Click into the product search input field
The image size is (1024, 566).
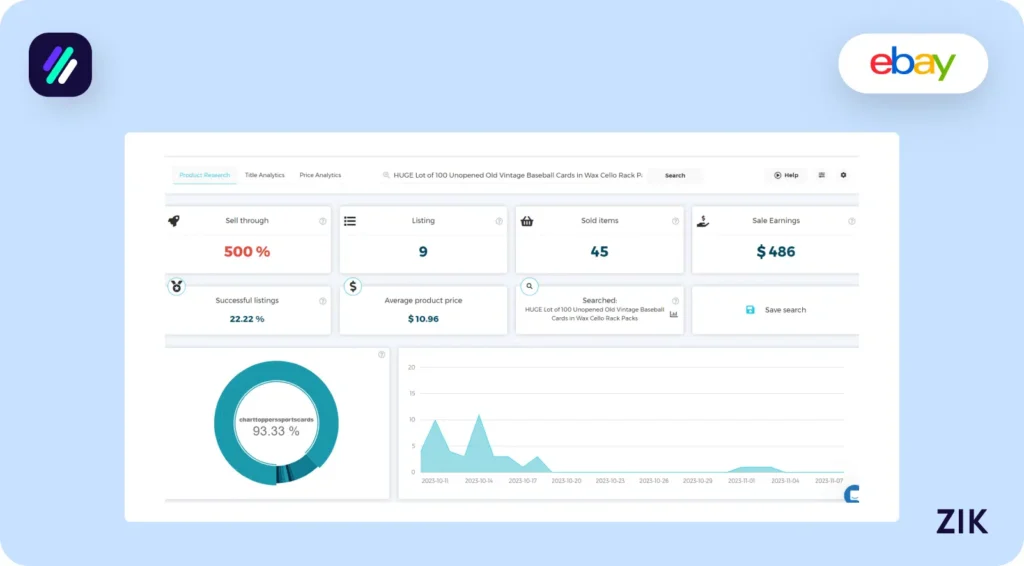point(515,175)
